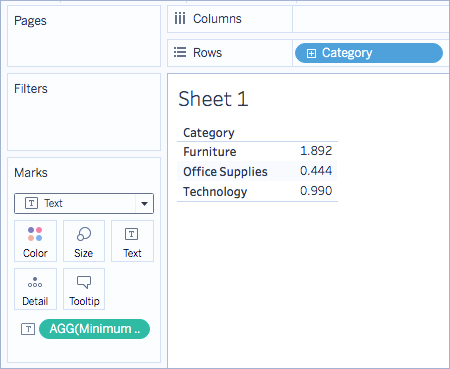Click the Pages shelf label
Screen dimensions: 450x369
pos(30,21)
